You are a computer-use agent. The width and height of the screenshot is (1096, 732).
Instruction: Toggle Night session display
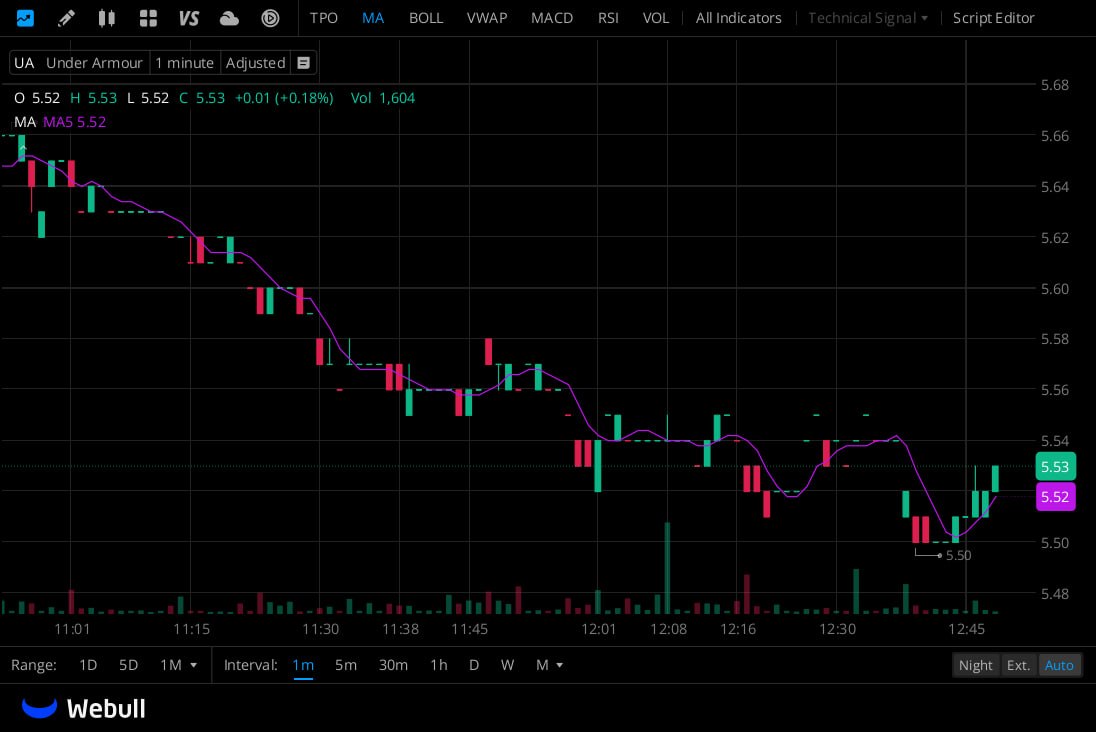[x=976, y=665]
